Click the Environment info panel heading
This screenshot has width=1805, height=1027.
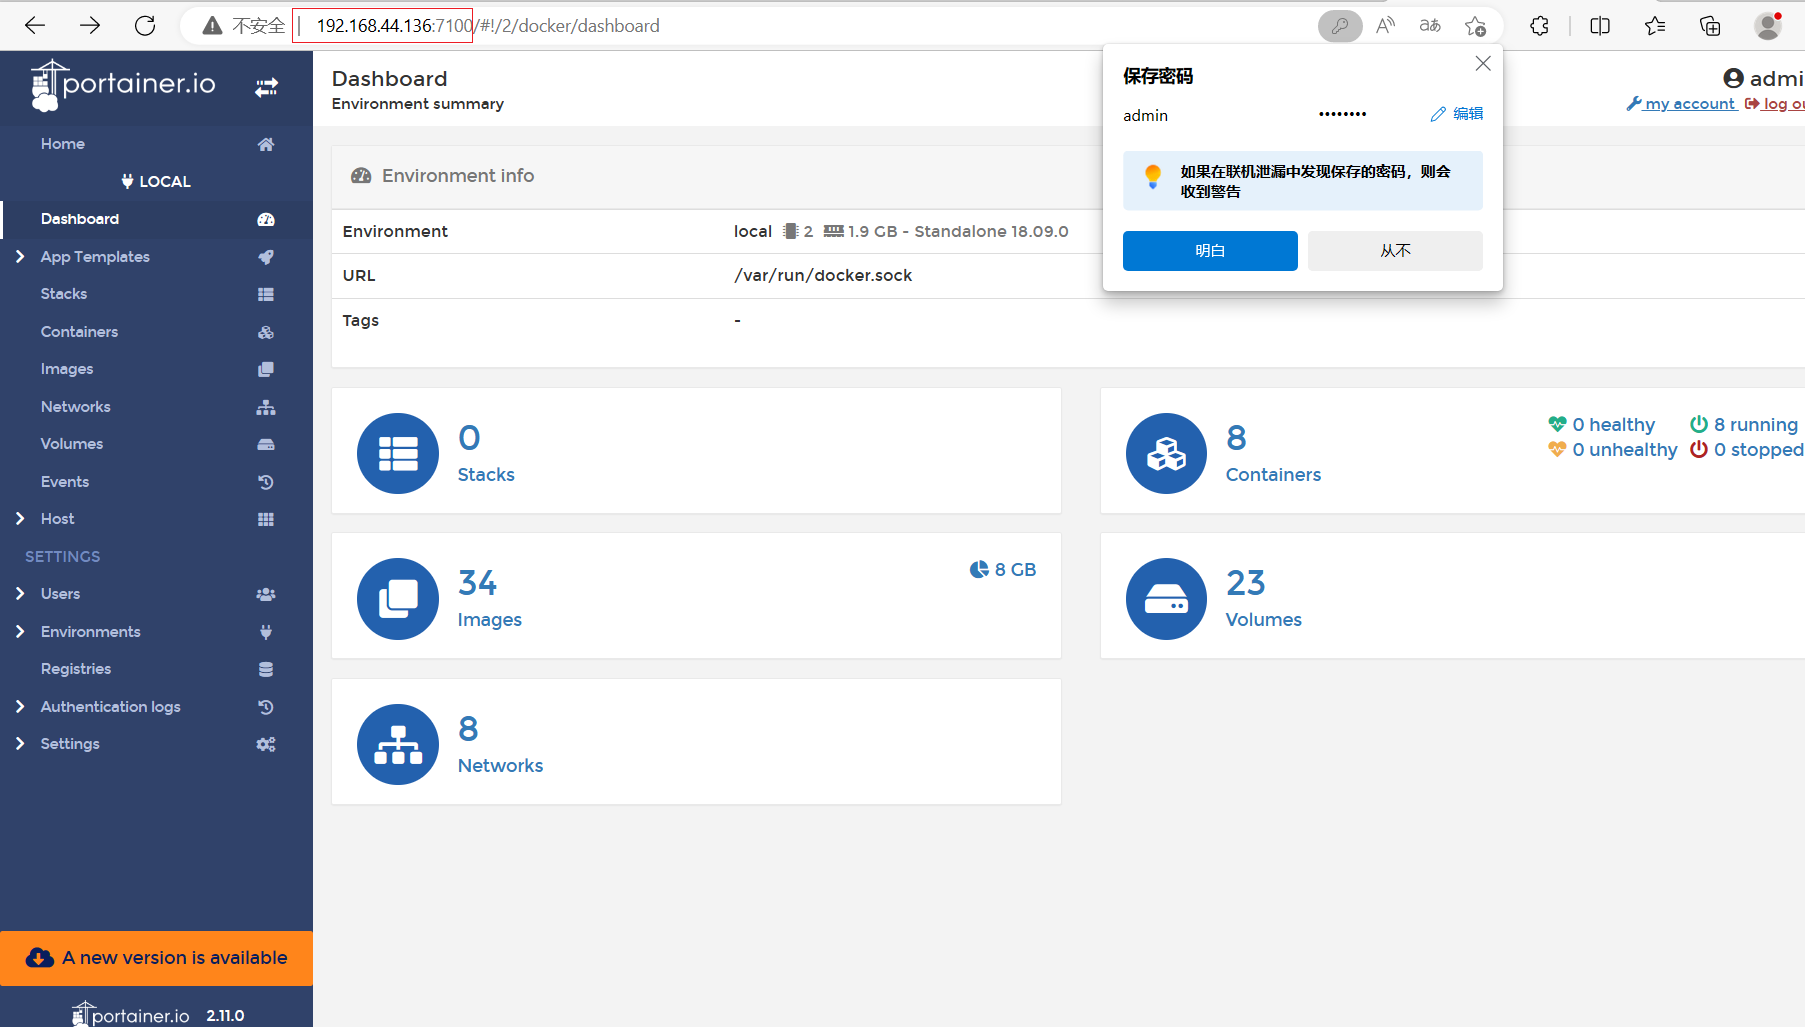(458, 176)
